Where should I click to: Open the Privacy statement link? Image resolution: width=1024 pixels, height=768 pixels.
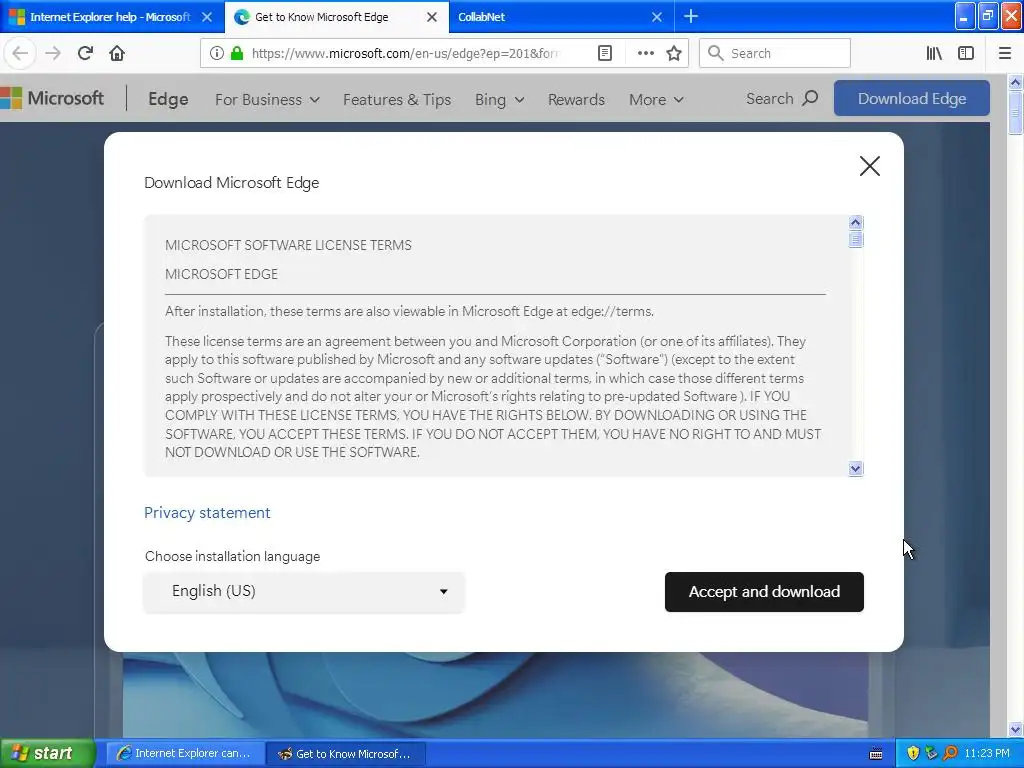(207, 513)
